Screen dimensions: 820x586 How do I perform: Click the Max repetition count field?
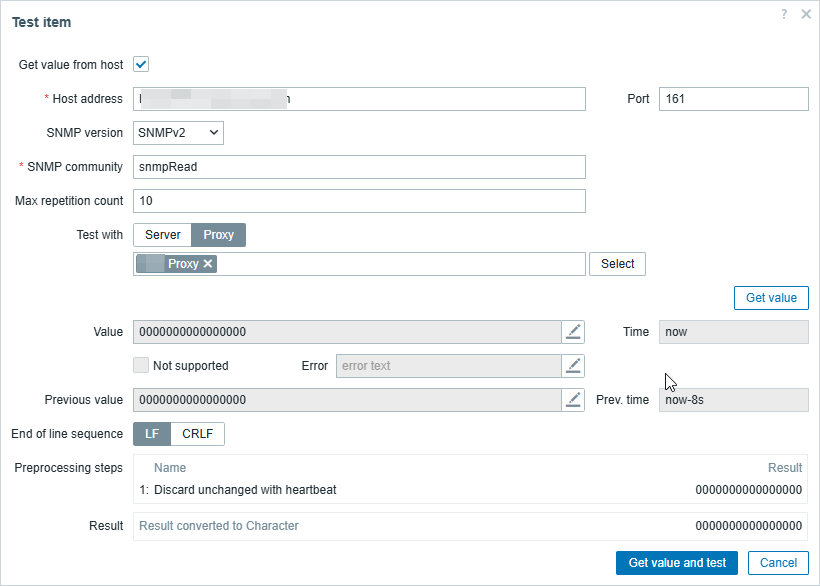[x=359, y=201]
